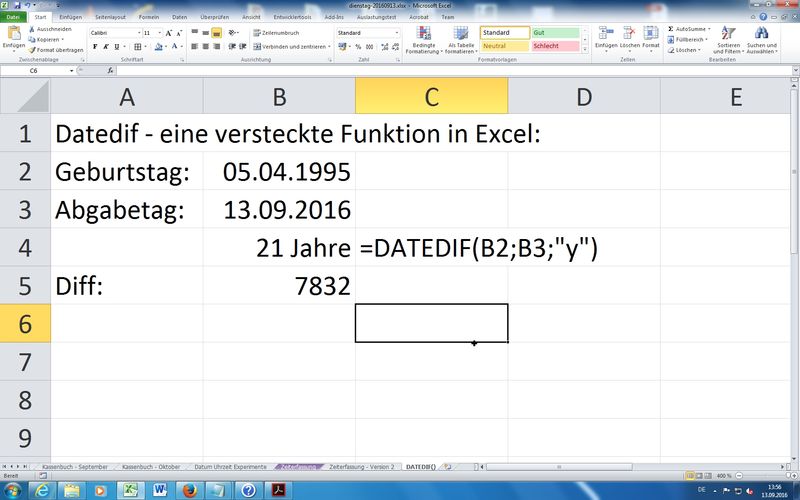The image size is (800, 500).
Task: Open the Datei tab
Action: (x=13, y=17)
